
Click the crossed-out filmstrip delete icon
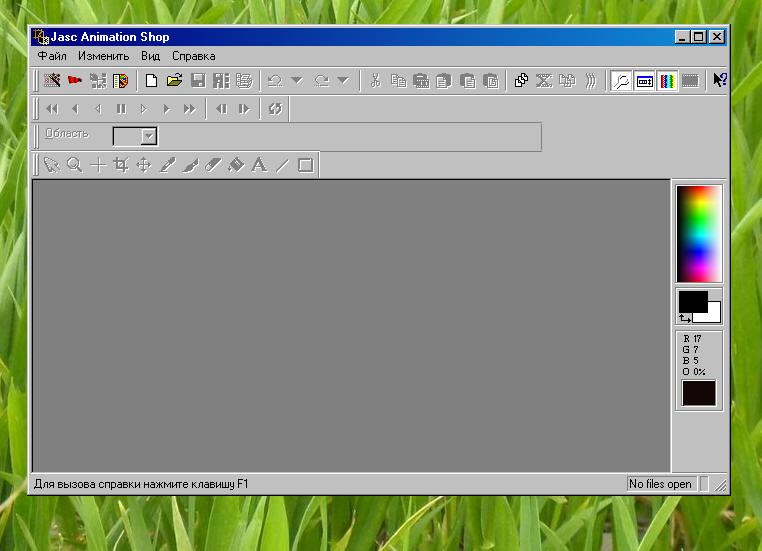544,81
